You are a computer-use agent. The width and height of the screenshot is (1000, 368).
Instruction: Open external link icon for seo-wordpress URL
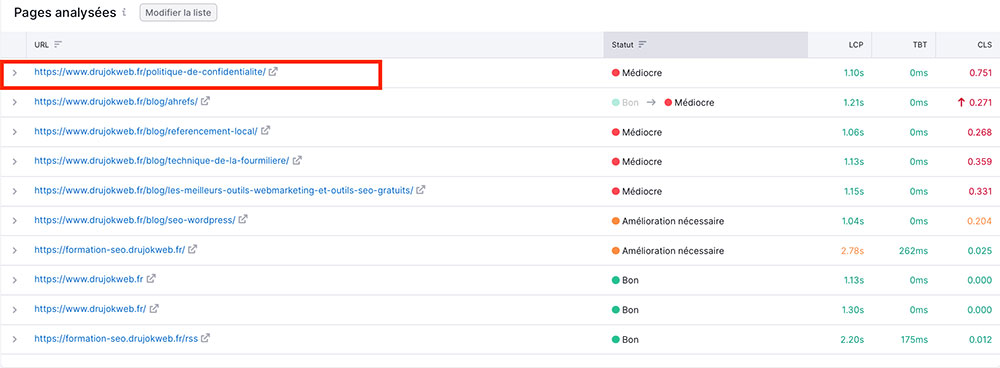click(x=243, y=219)
